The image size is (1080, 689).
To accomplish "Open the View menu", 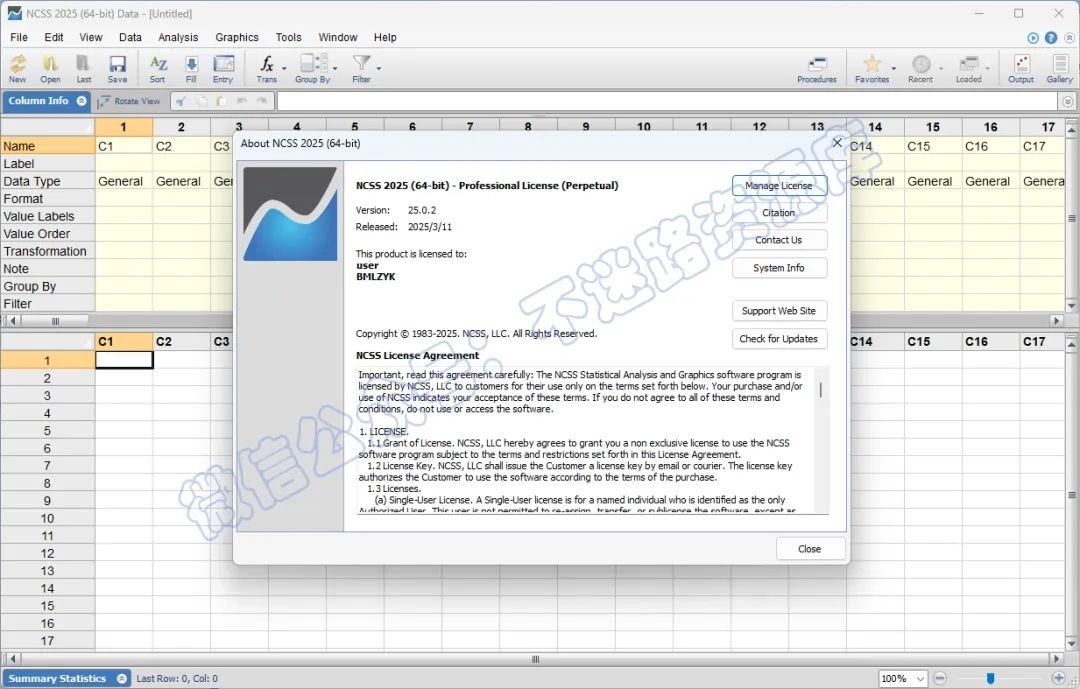I will [90, 37].
